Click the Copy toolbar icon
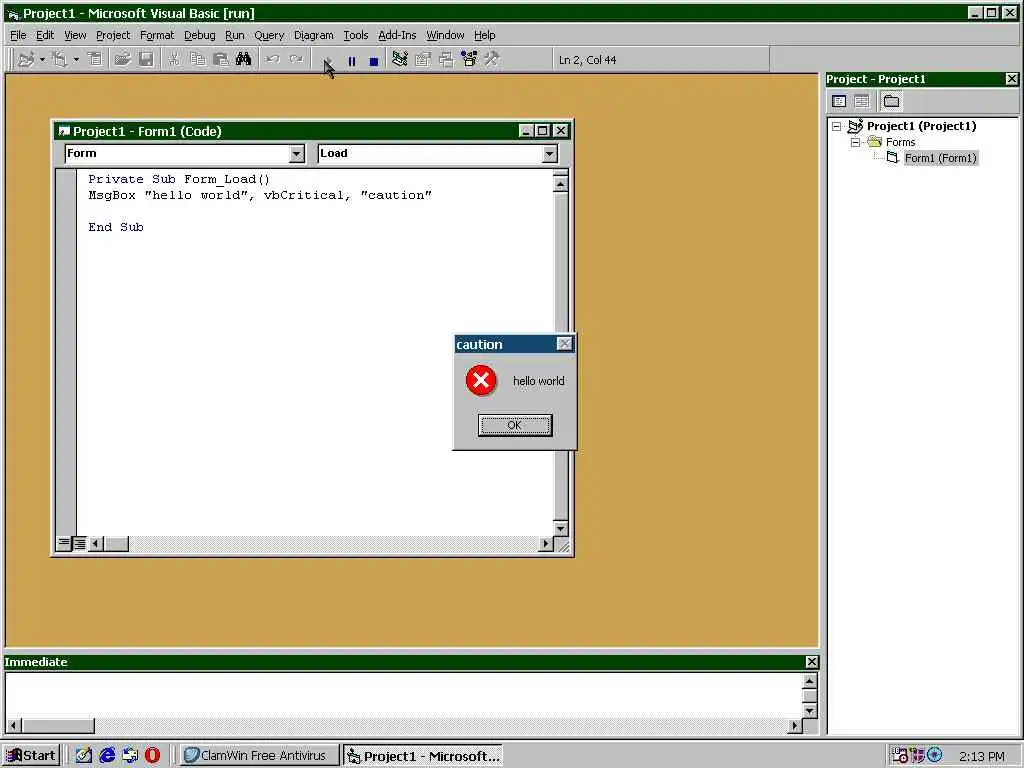 [197, 59]
